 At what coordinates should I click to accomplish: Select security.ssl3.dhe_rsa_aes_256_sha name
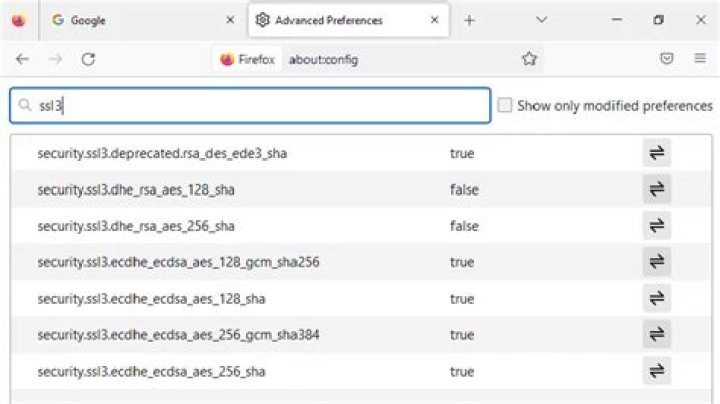tap(136, 226)
